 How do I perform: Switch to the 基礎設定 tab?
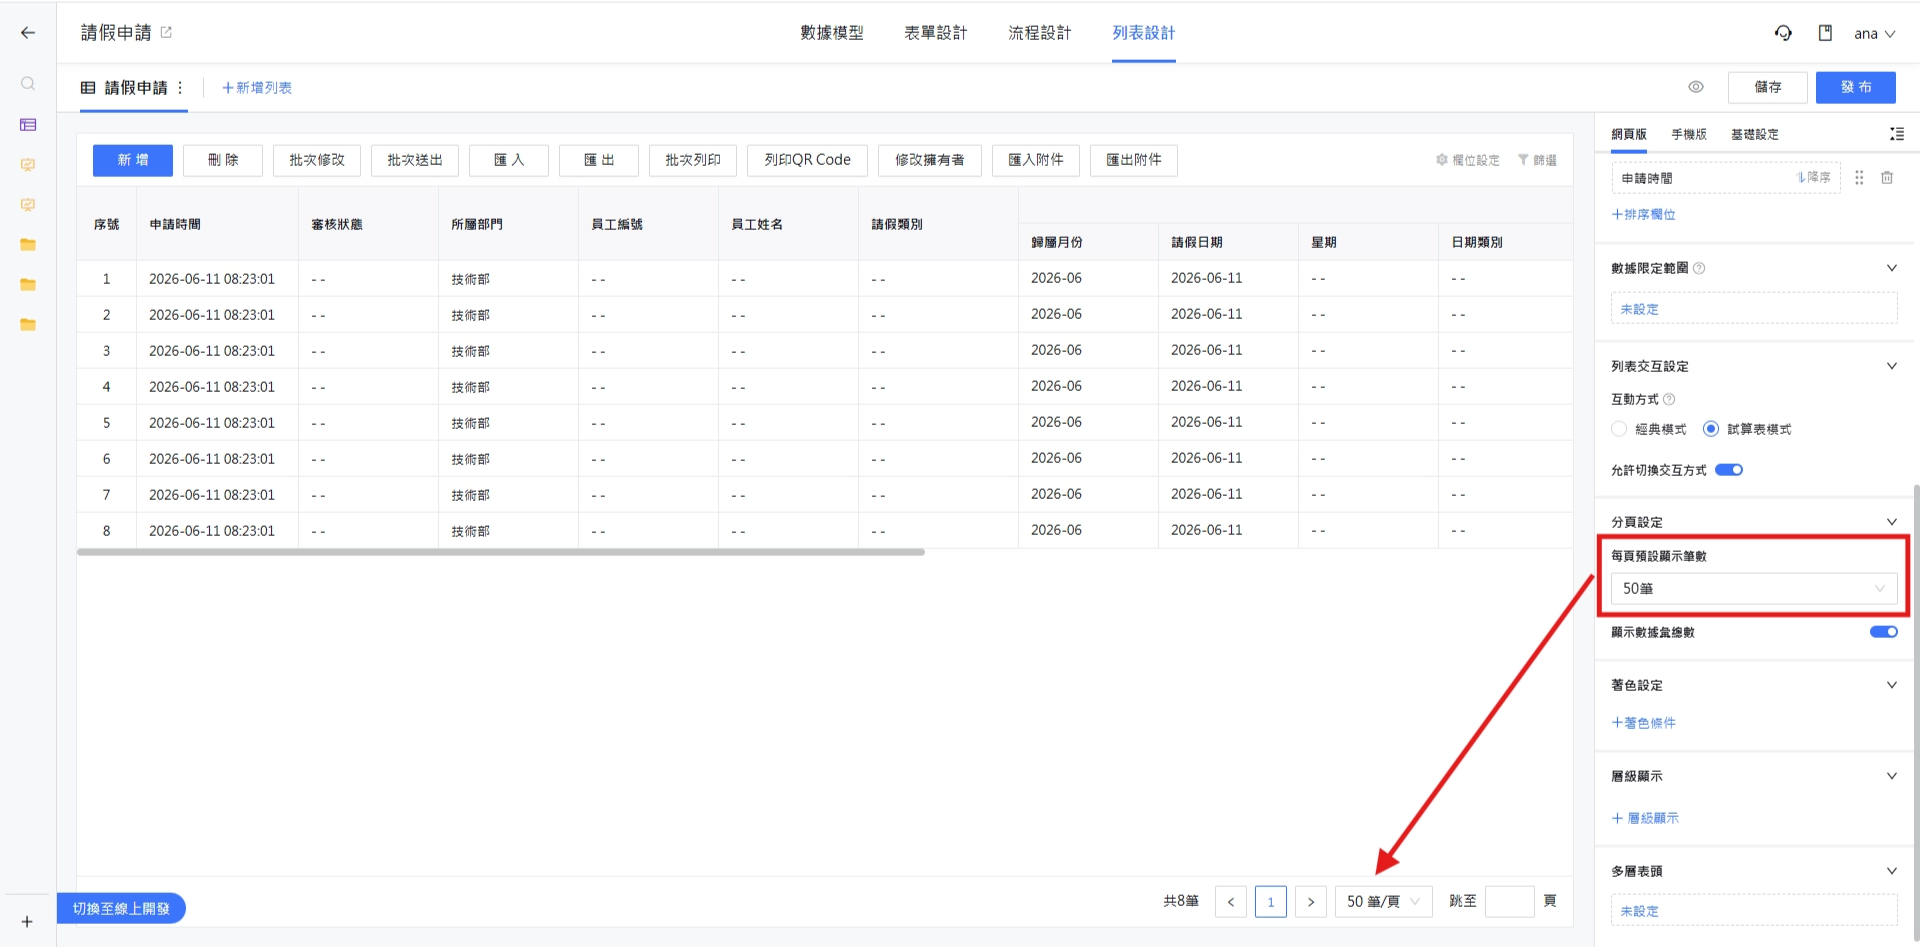(1755, 134)
